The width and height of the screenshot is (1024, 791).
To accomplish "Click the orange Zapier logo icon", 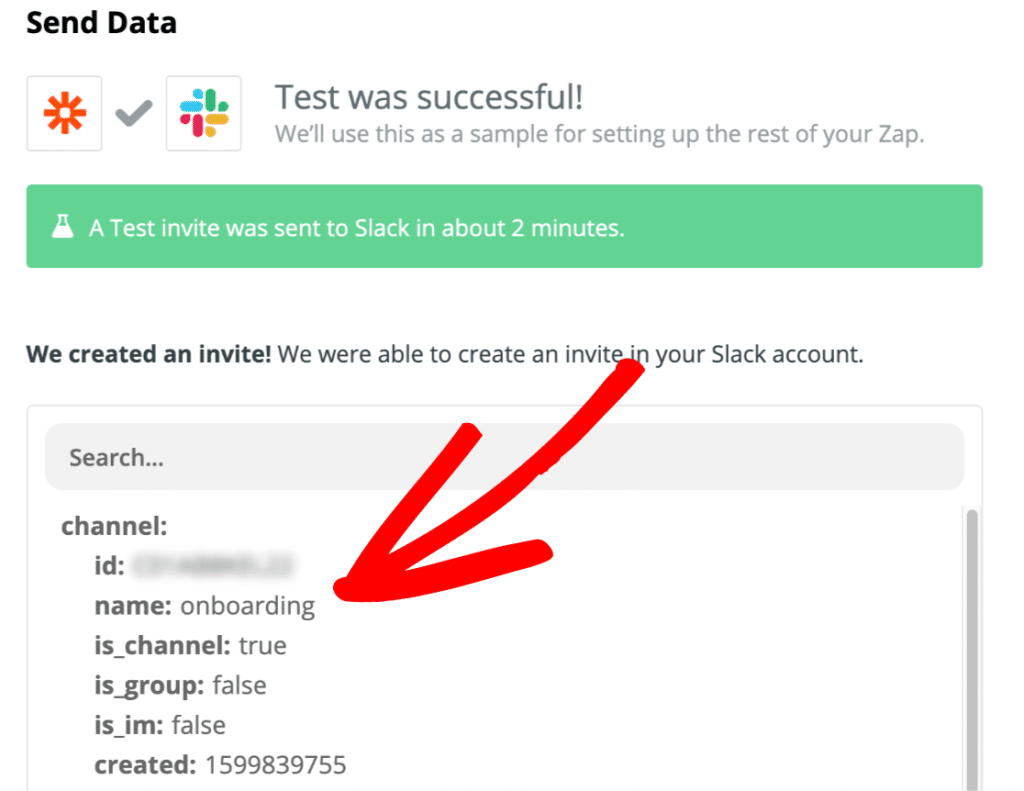I will point(64,113).
